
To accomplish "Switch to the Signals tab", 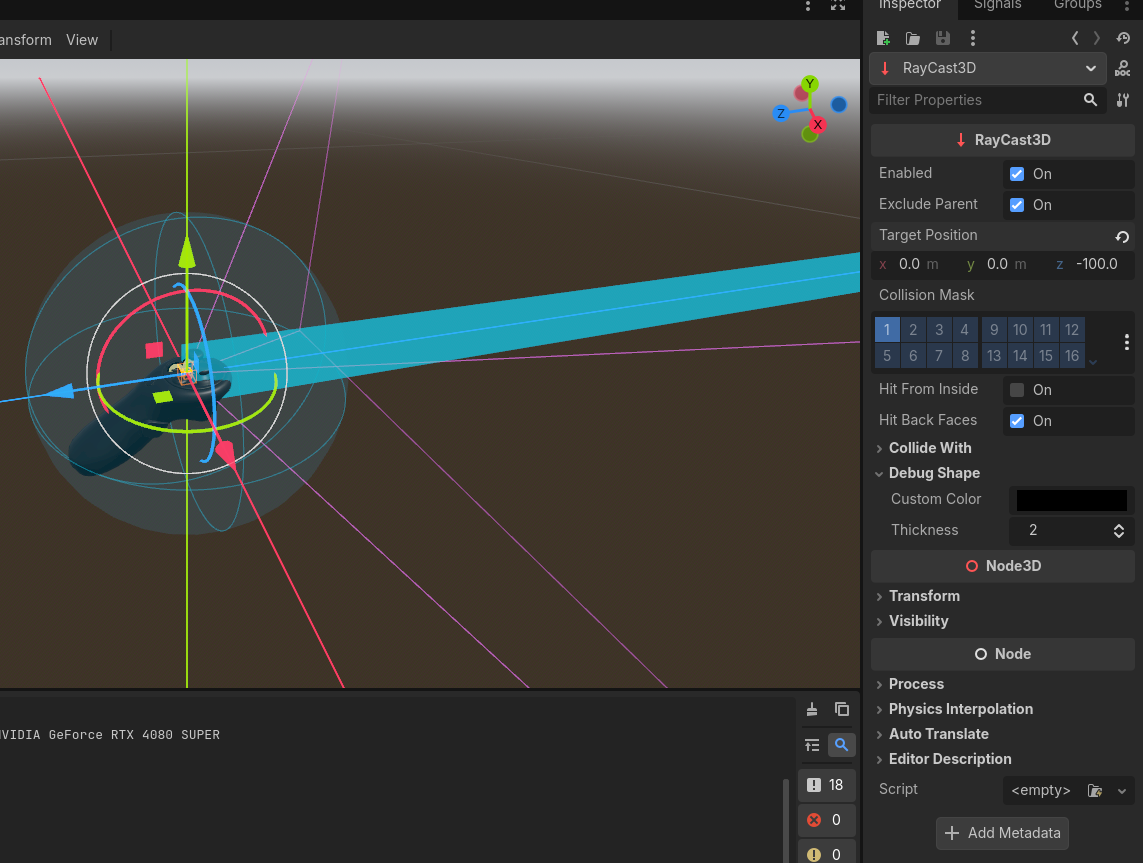I will coord(997,5).
